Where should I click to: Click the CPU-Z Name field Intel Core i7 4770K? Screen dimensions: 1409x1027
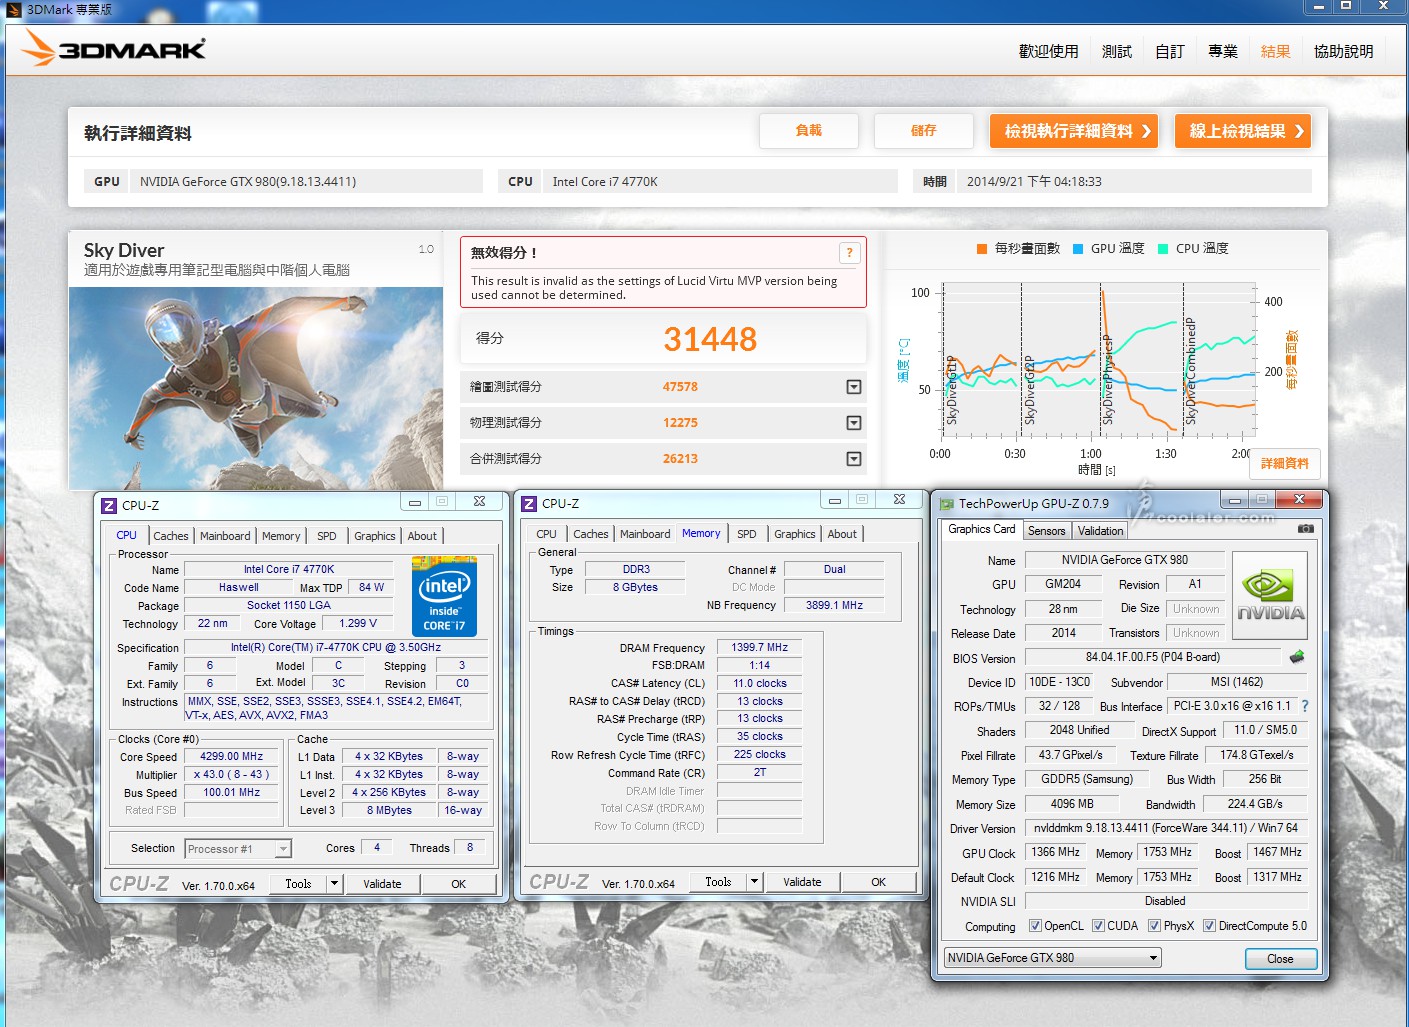[x=289, y=569]
